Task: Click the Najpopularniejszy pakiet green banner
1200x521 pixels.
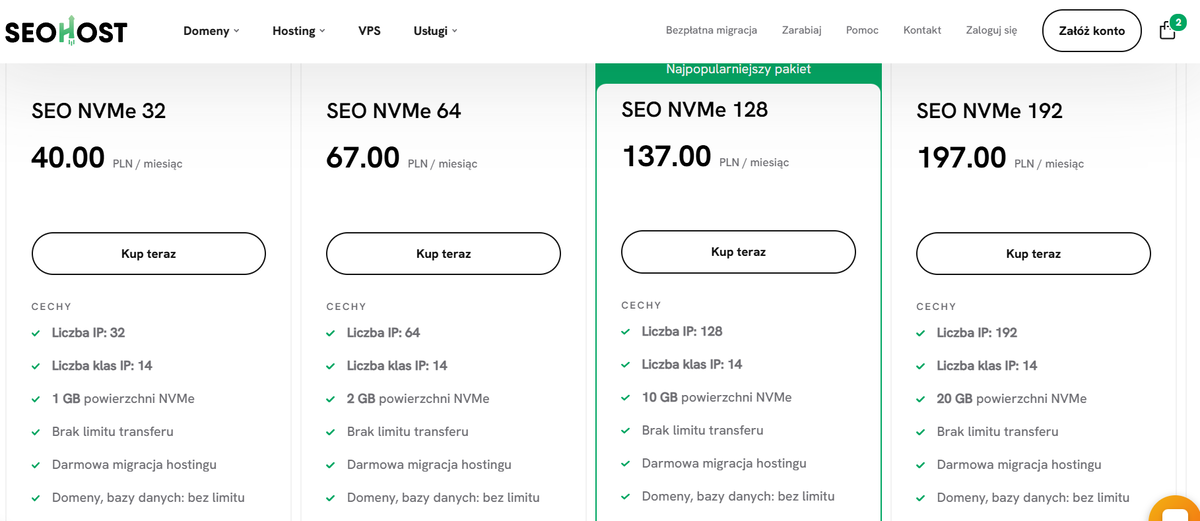Action: (x=738, y=70)
